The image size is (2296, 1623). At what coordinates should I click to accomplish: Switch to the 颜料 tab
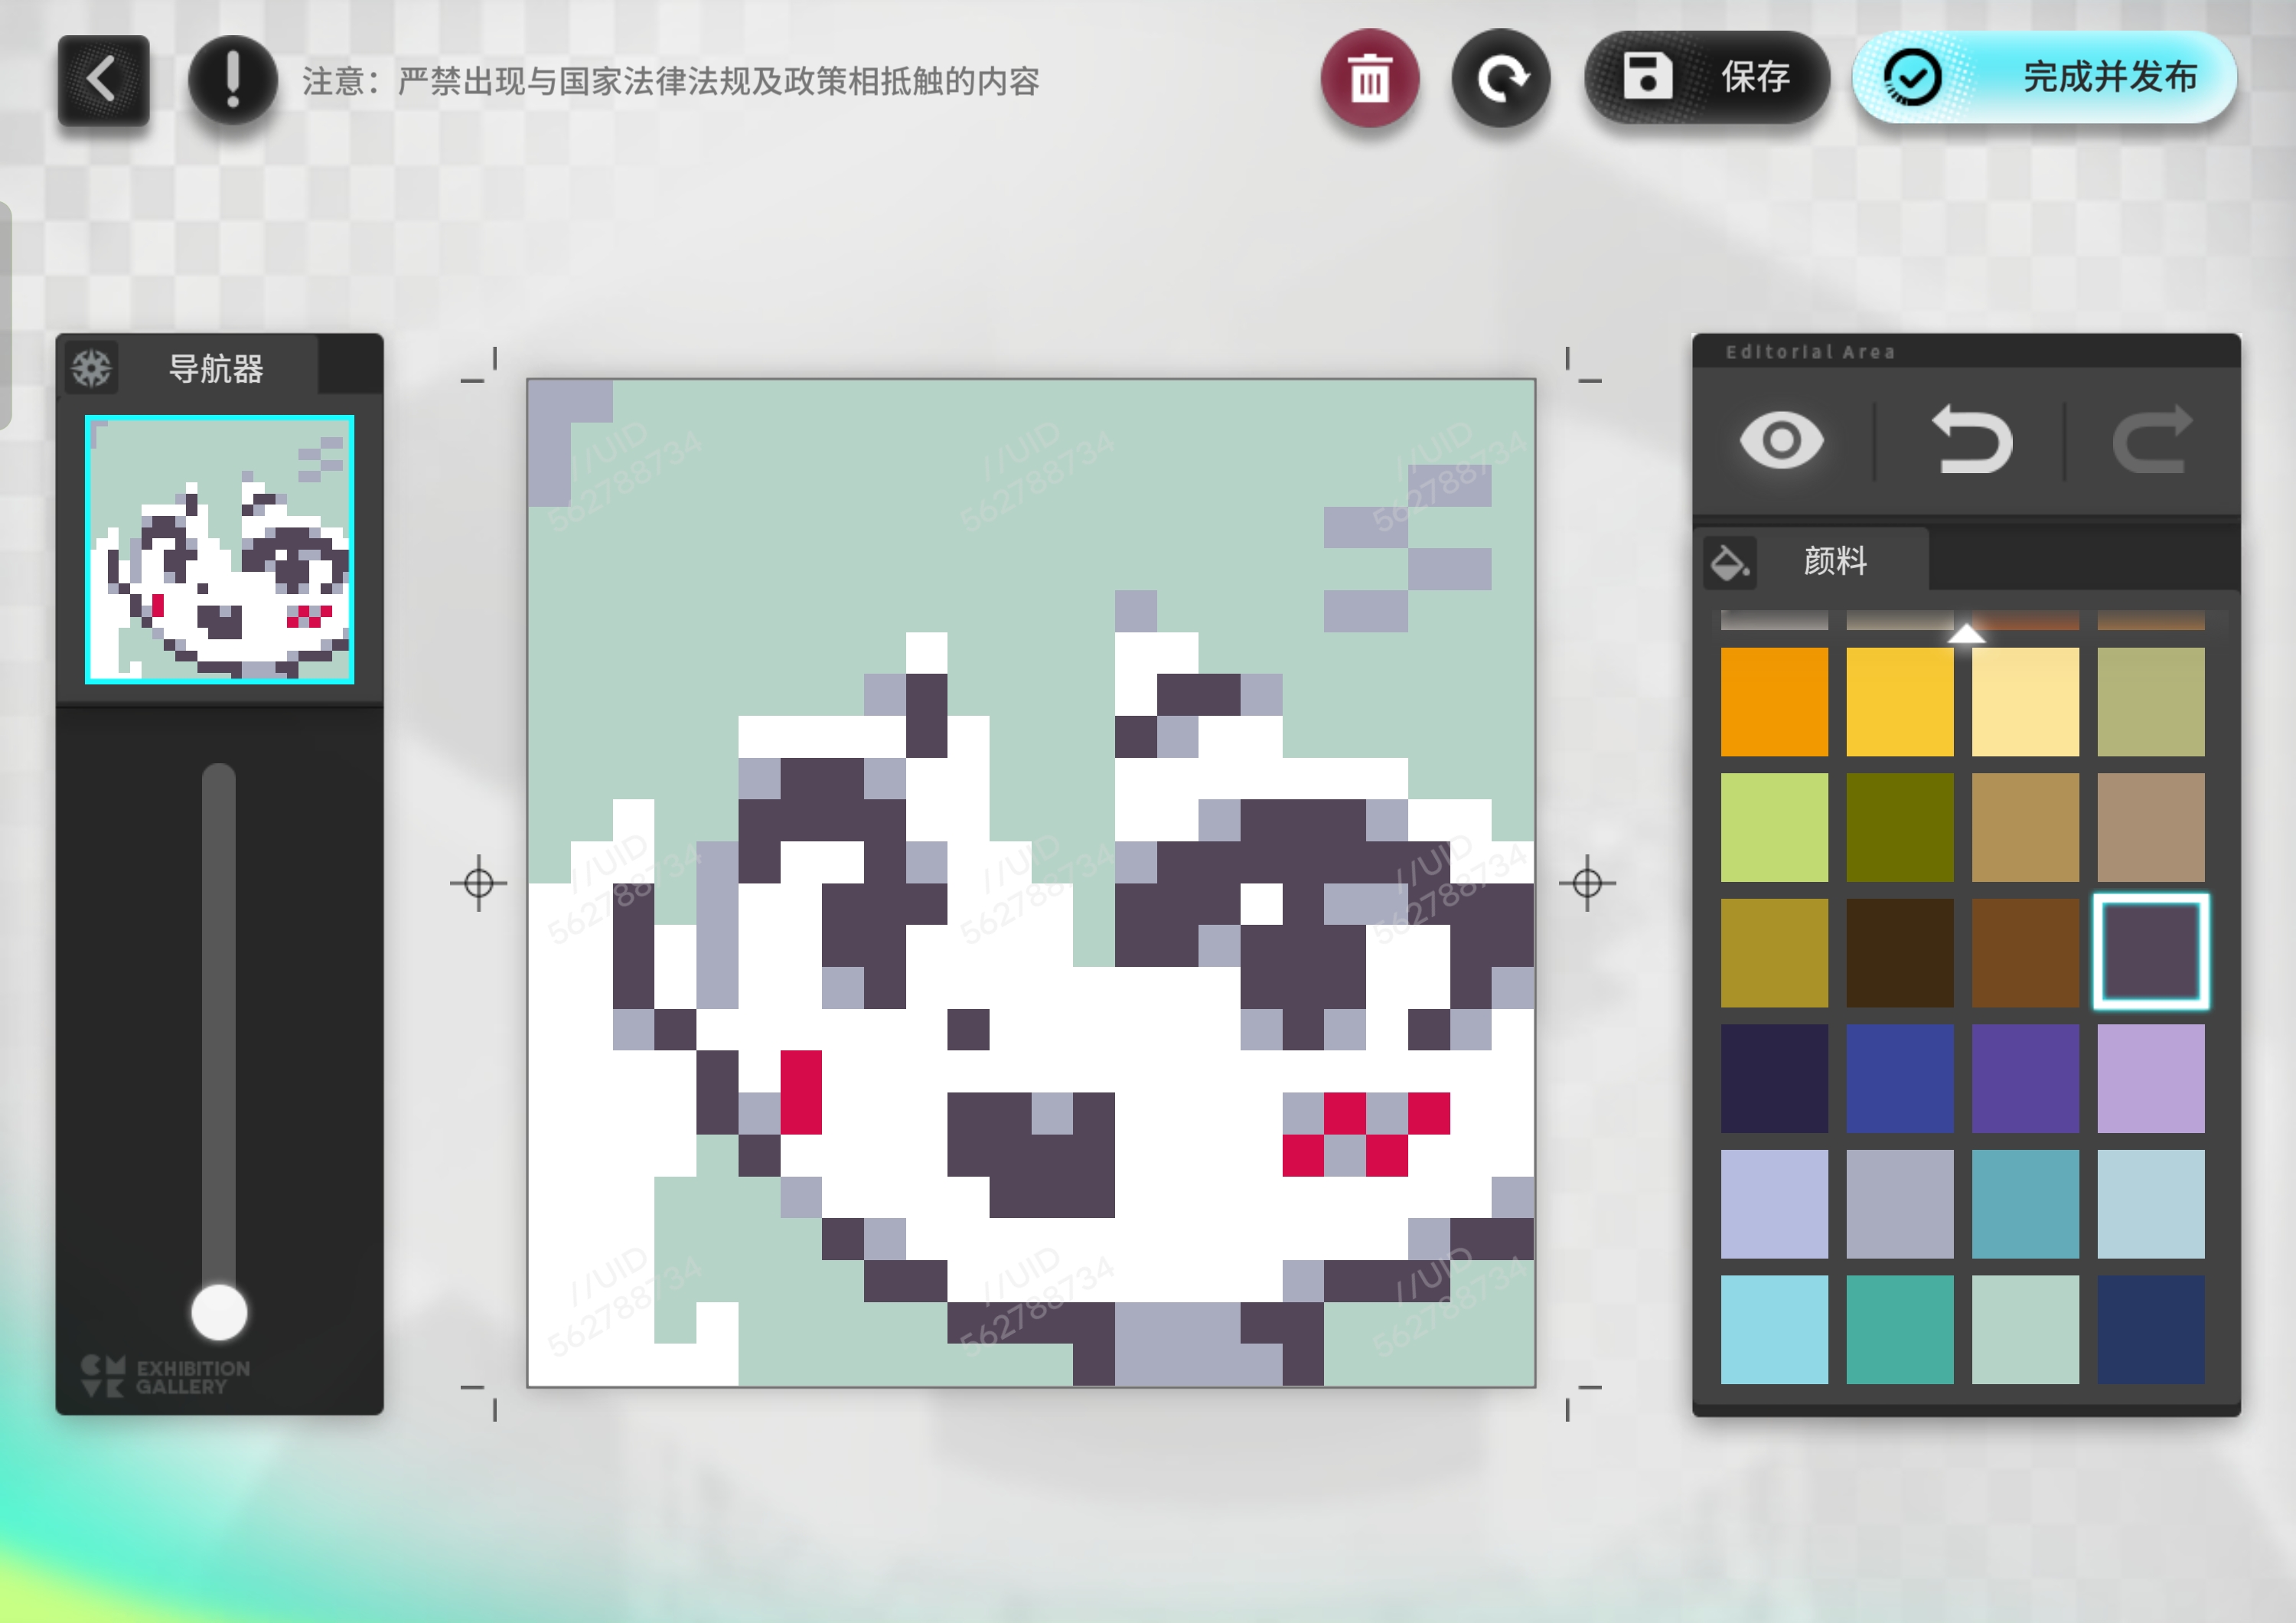(1834, 561)
